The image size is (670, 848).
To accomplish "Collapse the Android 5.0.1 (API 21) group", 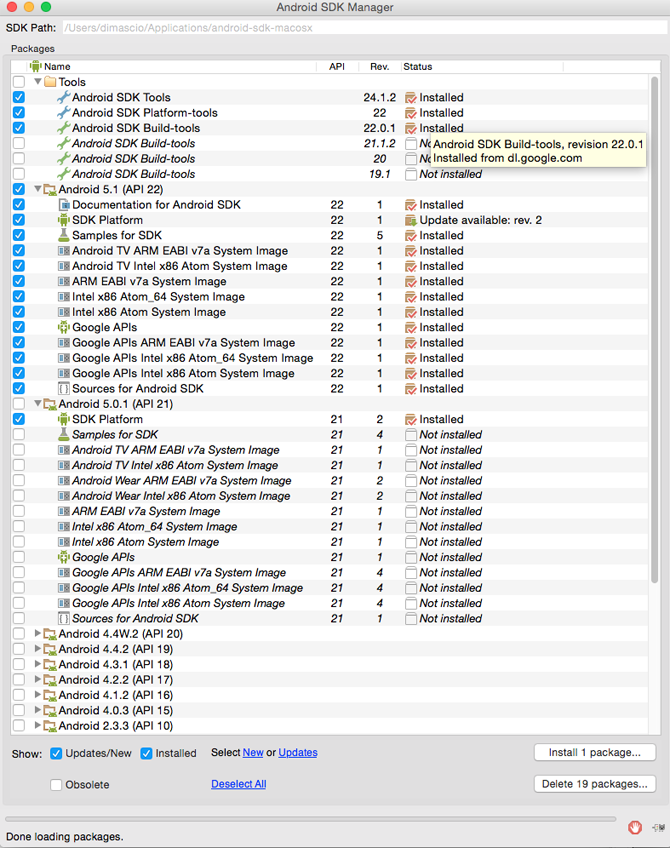I will tap(37, 403).
